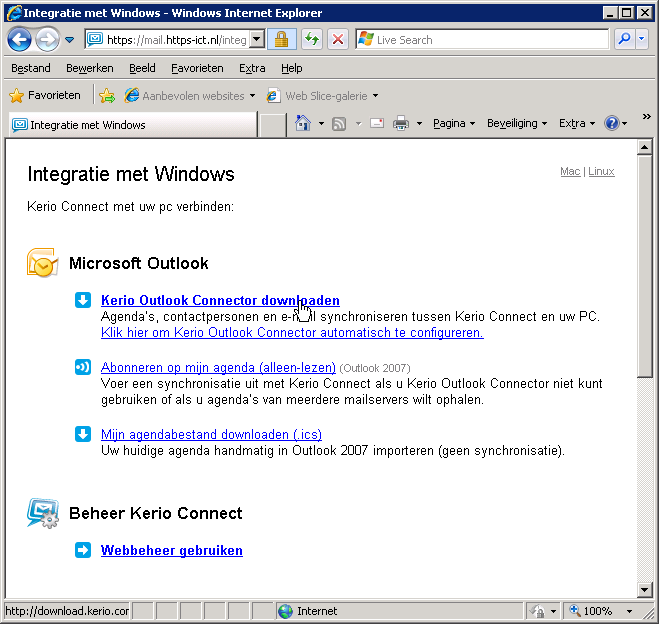659x624 pixels.
Task: Stop loading with the red X icon
Action: pyautogui.click(x=337, y=40)
